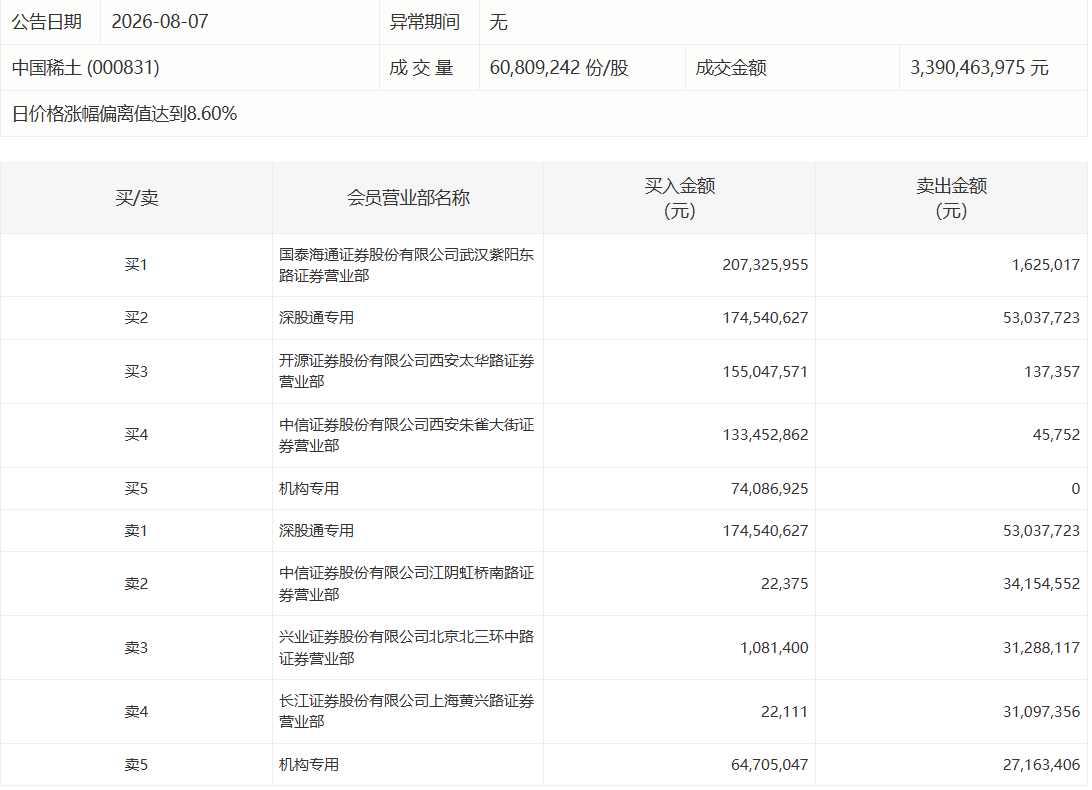Select 174,540,627 in the 卖1 row
Viewport: 1092px width, 790px height.
tap(765, 531)
